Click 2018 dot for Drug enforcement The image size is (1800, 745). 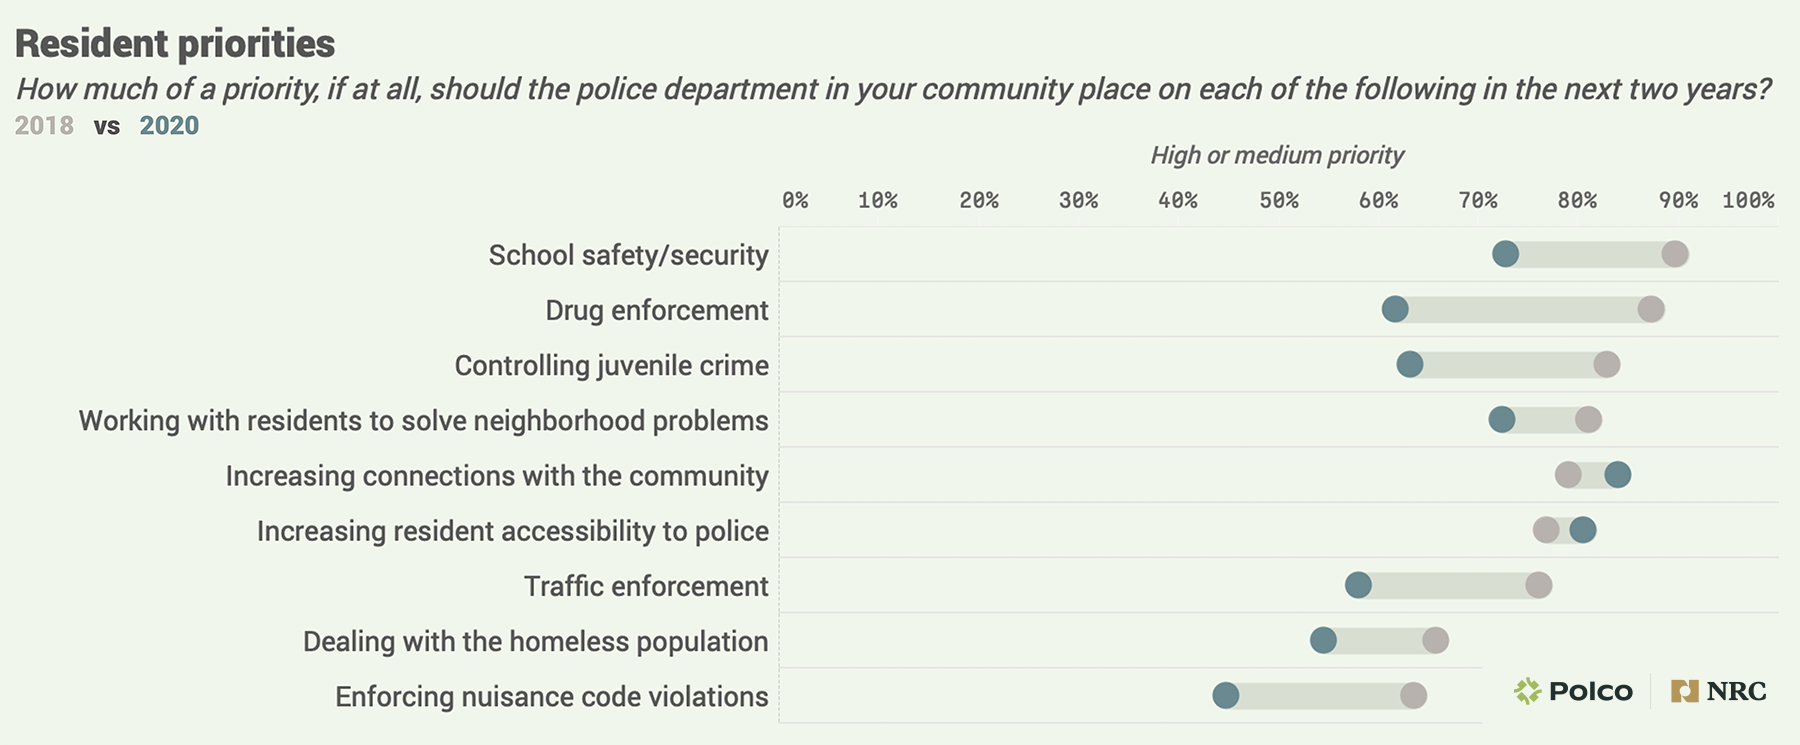click(x=1651, y=309)
